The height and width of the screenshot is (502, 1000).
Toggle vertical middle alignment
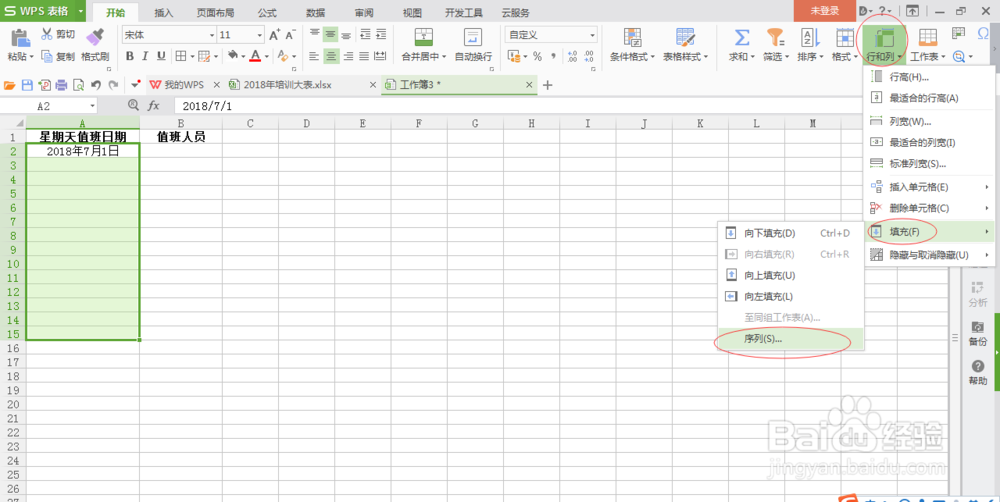click(x=330, y=35)
